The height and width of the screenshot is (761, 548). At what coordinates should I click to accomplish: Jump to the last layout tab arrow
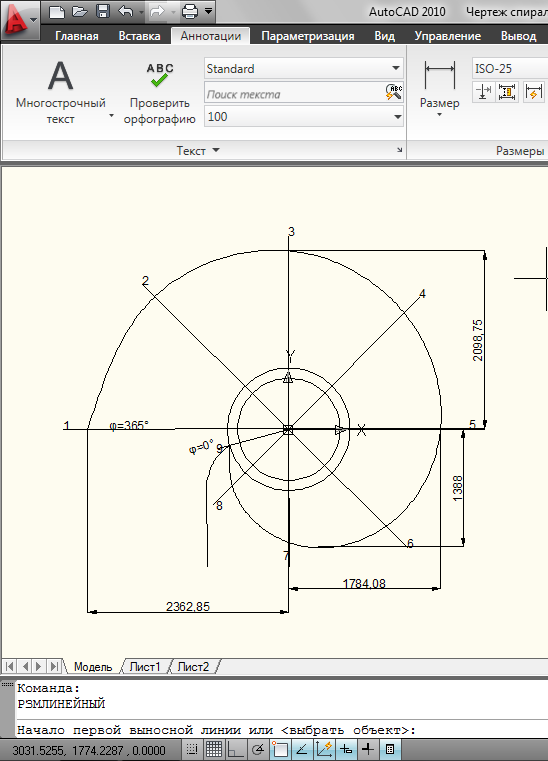coord(54,666)
